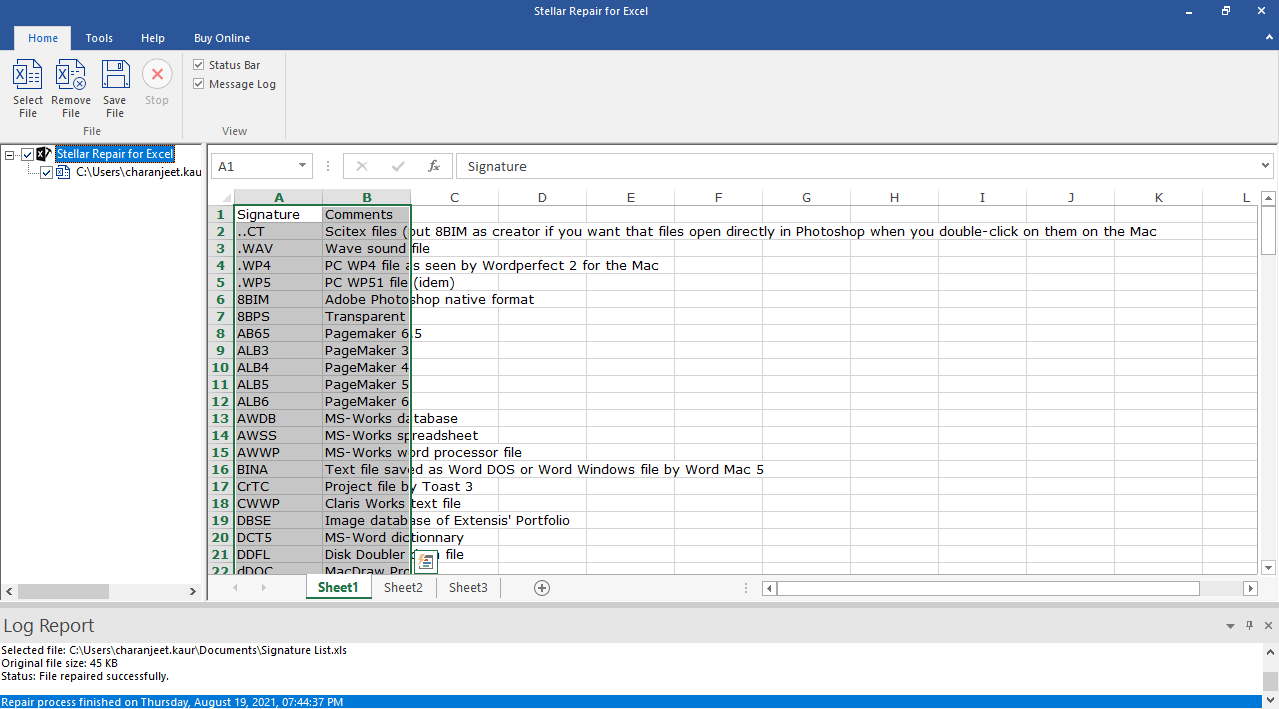The width and height of the screenshot is (1279, 709).
Task: Click cell B14 MS-Works spreadsheet
Action: tap(366, 435)
